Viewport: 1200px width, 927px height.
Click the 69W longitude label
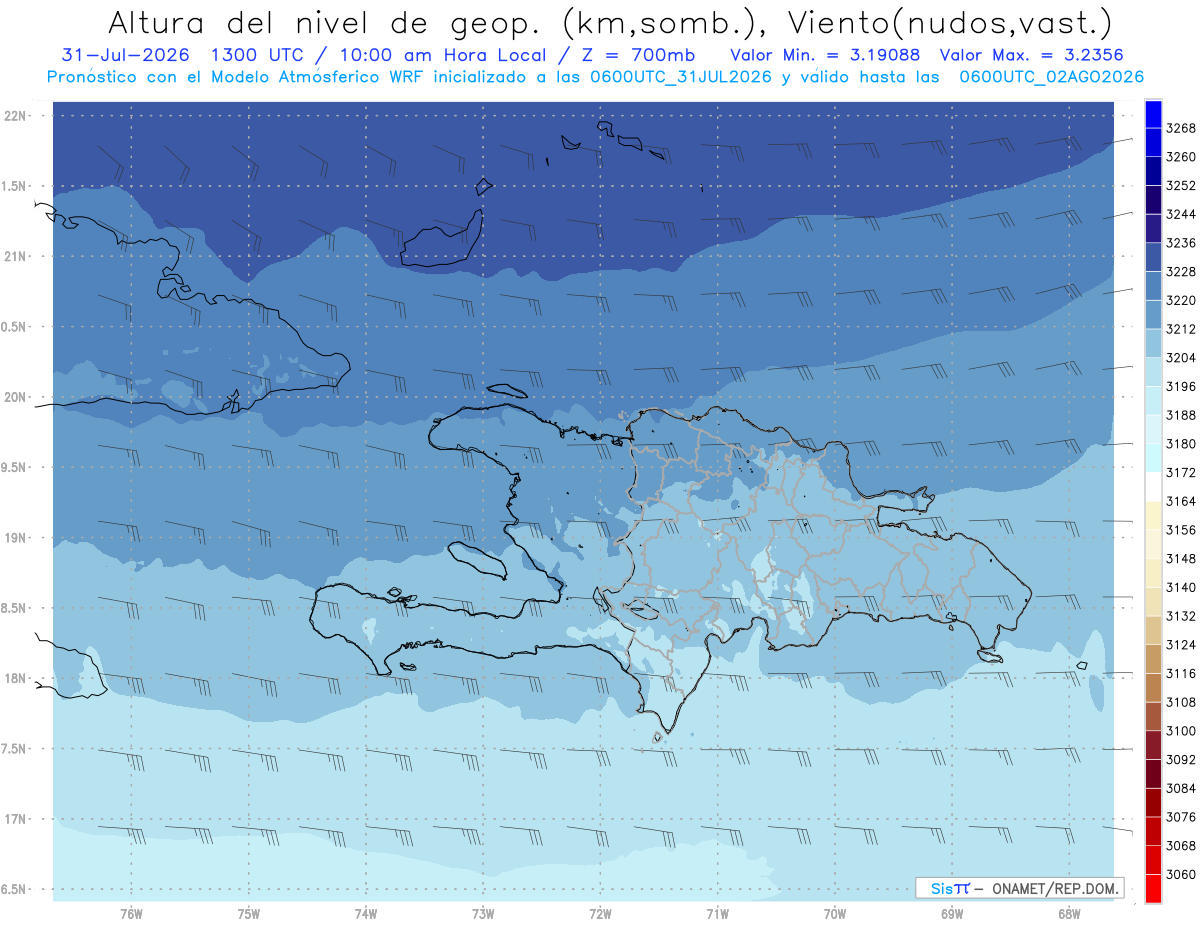(952, 913)
